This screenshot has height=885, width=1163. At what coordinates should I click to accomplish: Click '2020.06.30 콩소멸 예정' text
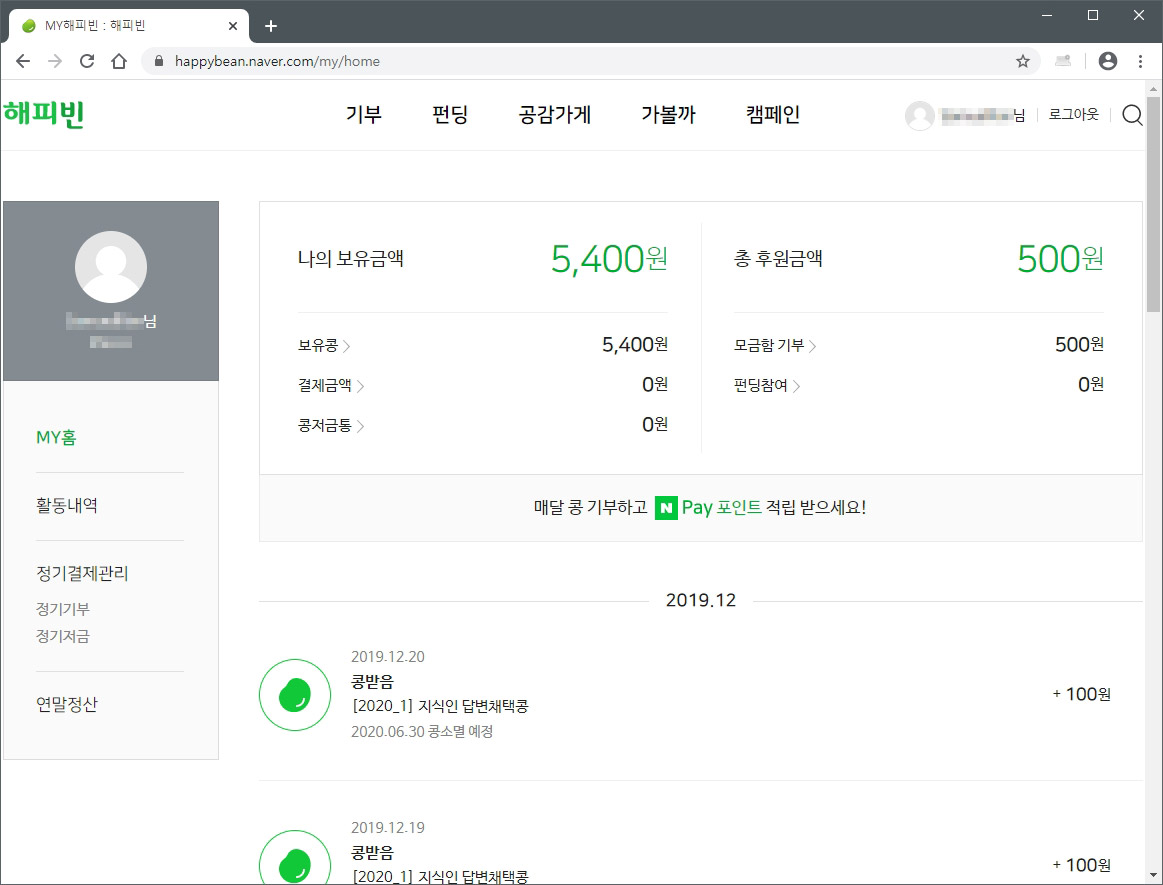pyautogui.click(x=422, y=731)
